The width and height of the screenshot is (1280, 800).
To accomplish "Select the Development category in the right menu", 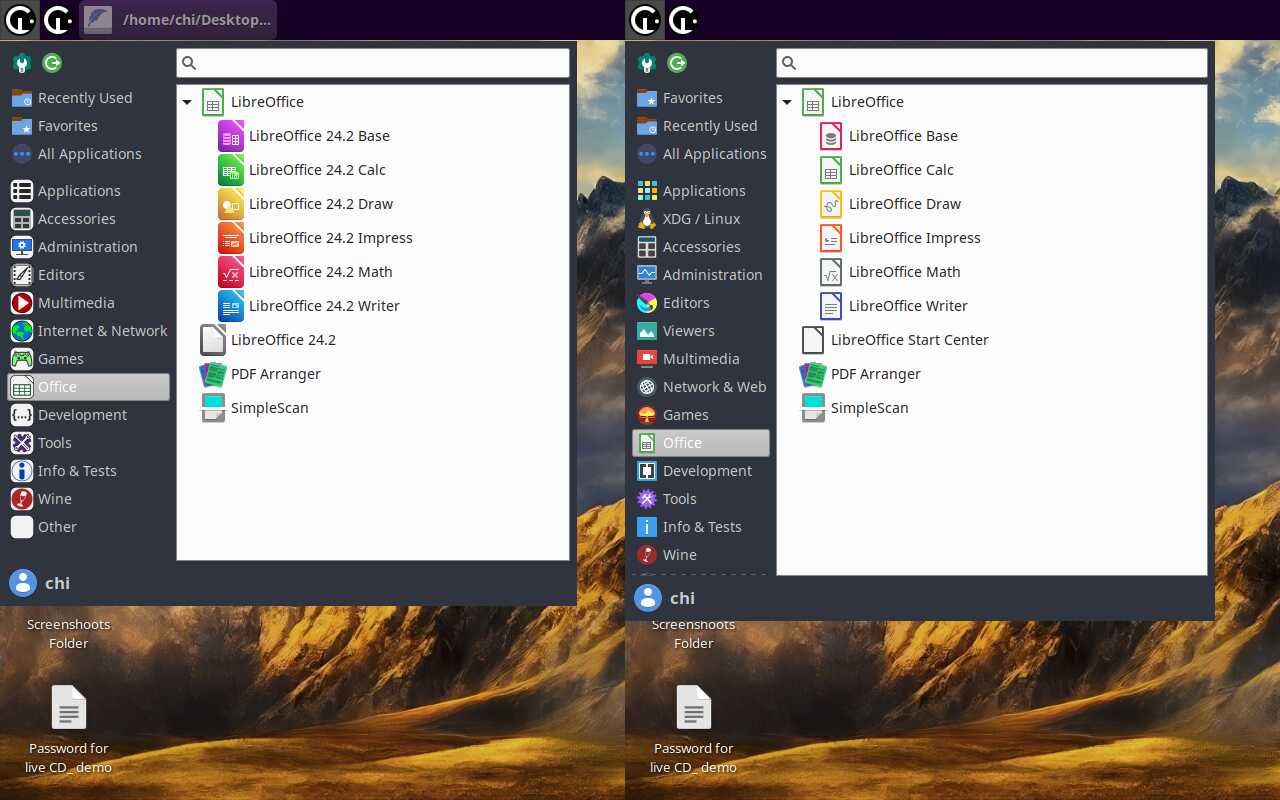I will 701,471.
